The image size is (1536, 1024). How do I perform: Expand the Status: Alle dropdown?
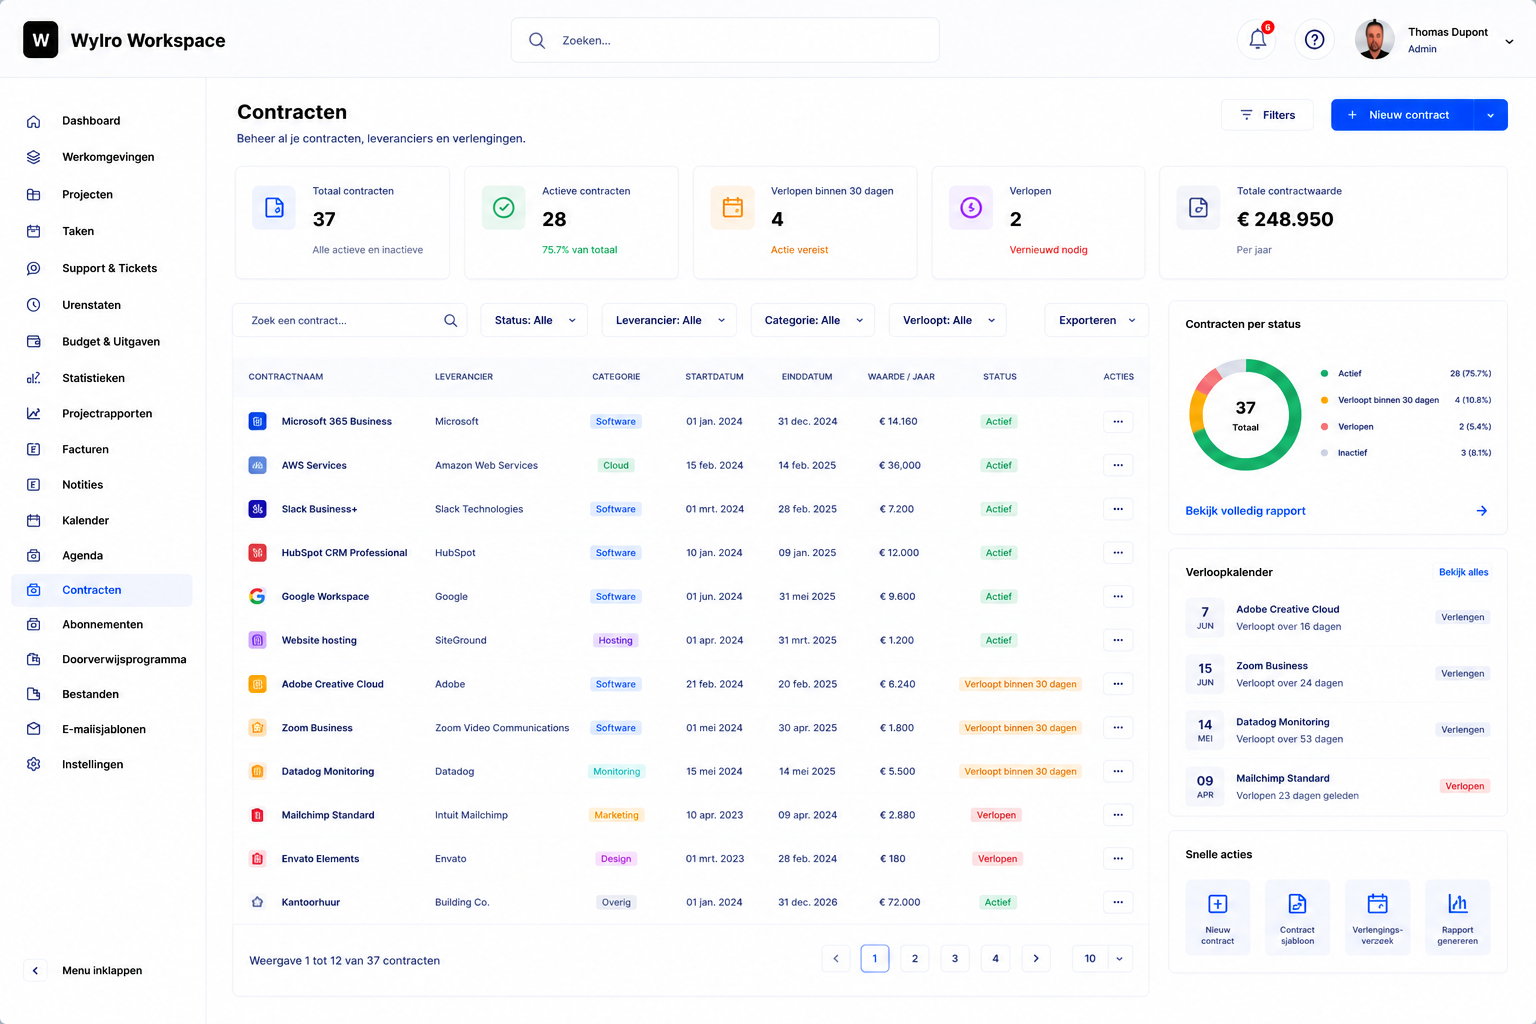point(534,321)
